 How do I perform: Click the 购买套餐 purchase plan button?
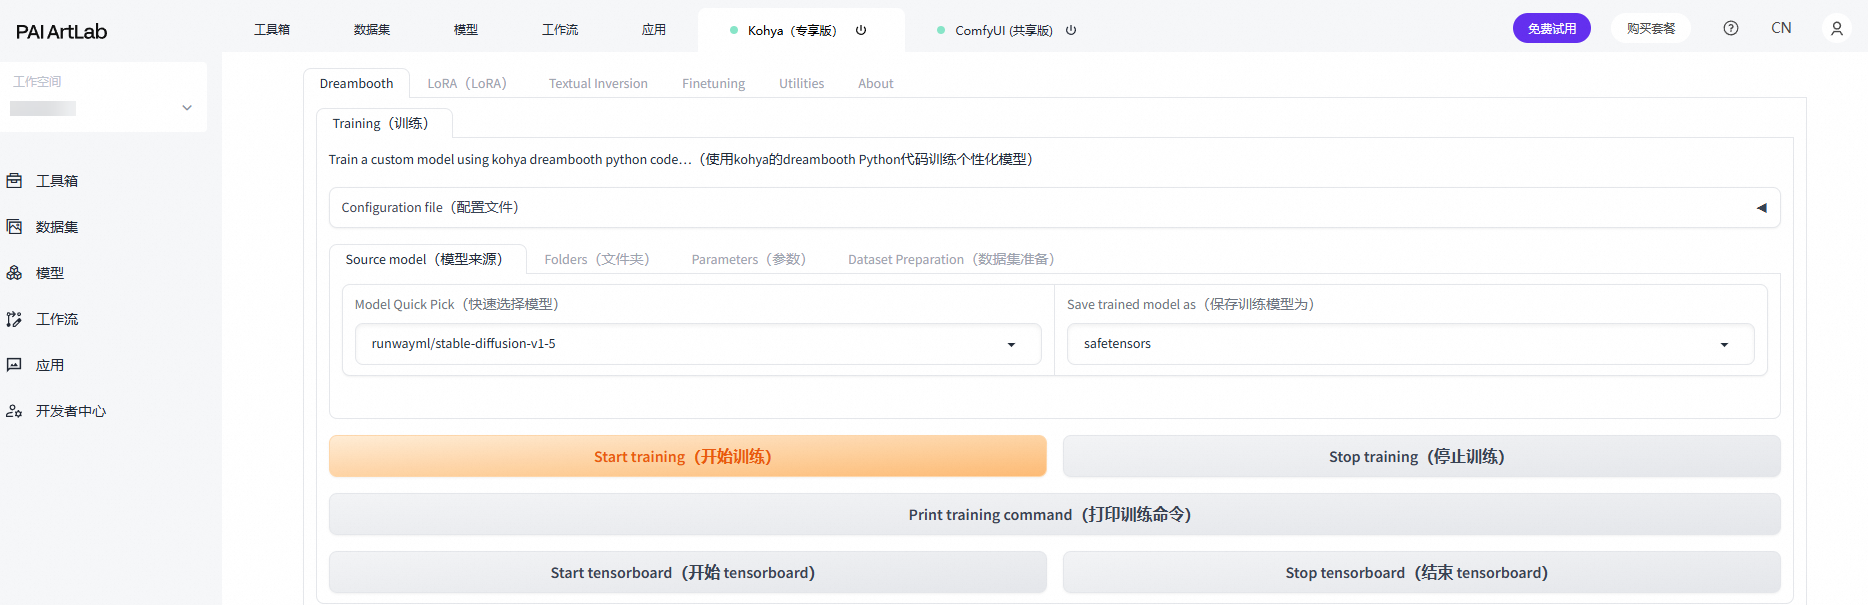[1650, 28]
